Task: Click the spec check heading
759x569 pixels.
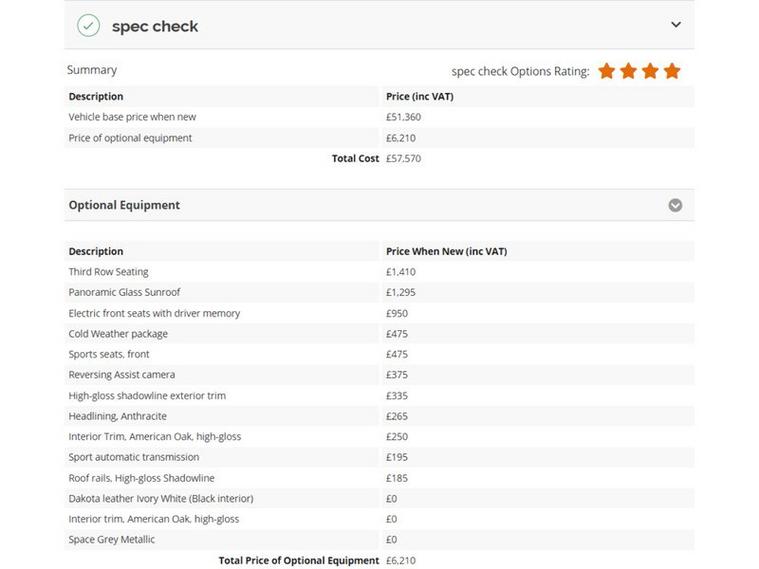Action: click(x=155, y=26)
